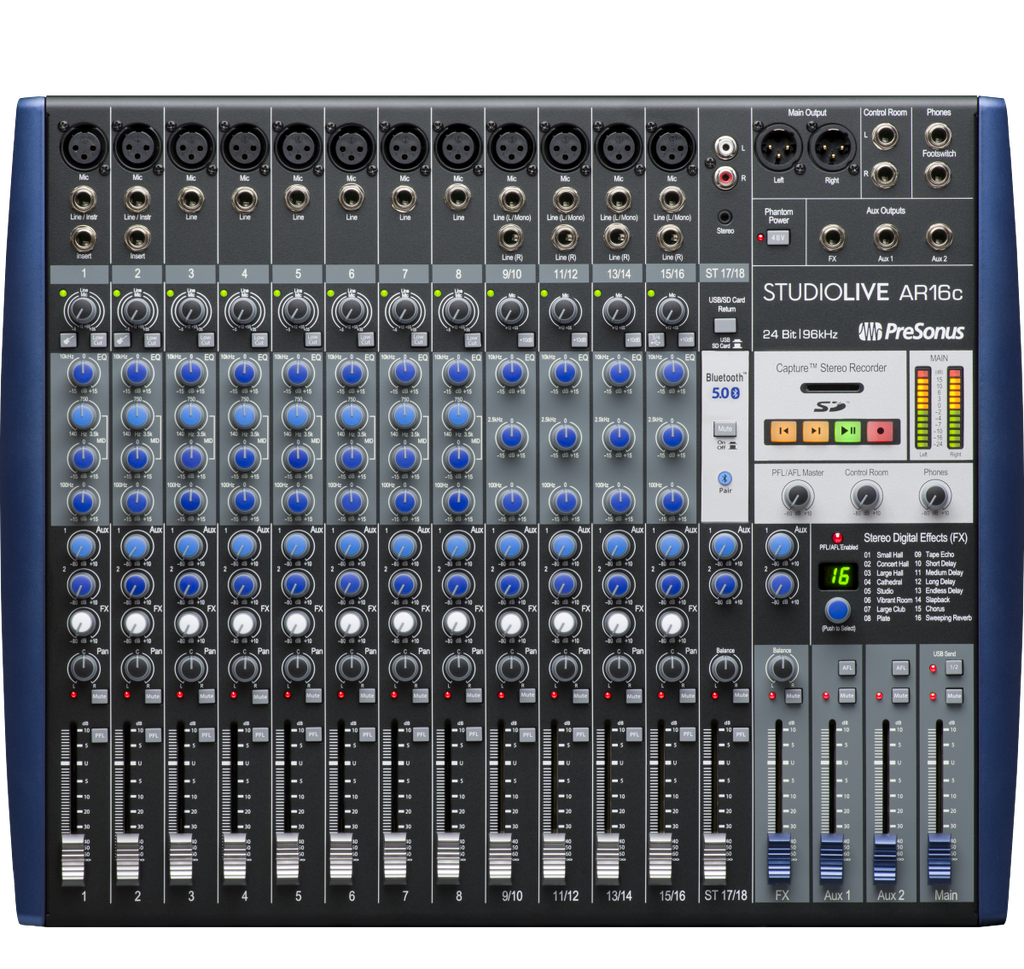The height and width of the screenshot is (969, 1024).
Task: Toggle the 48V phantom power button
Action: tap(778, 238)
